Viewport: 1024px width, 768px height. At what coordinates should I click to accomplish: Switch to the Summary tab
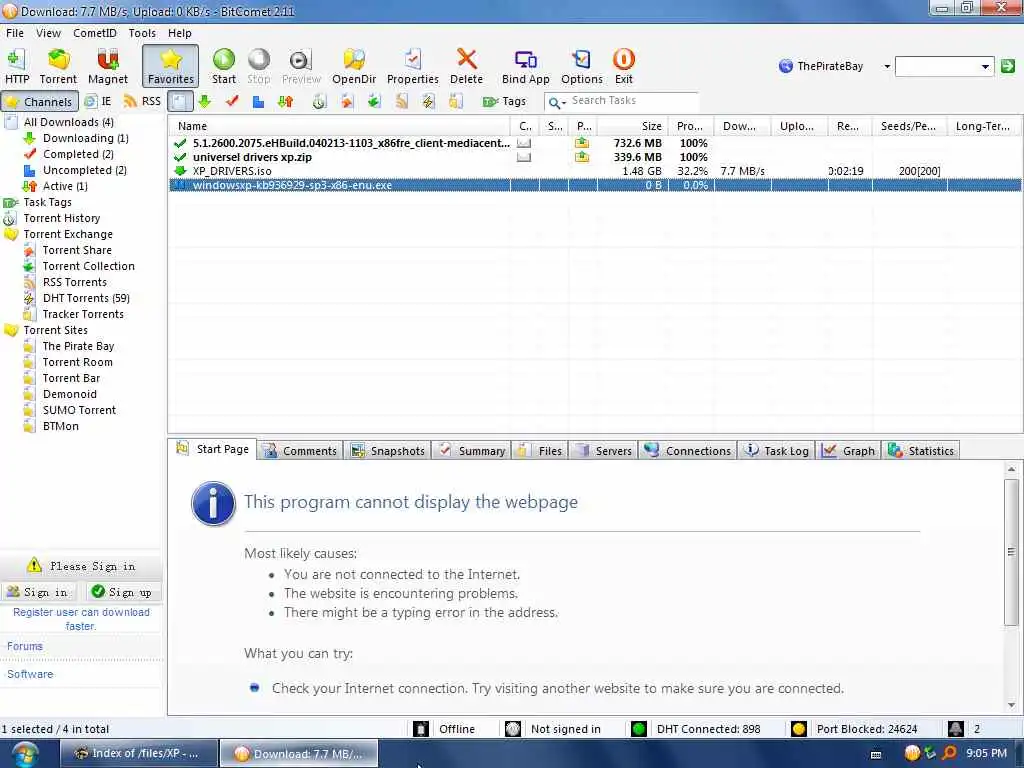[x=472, y=451]
